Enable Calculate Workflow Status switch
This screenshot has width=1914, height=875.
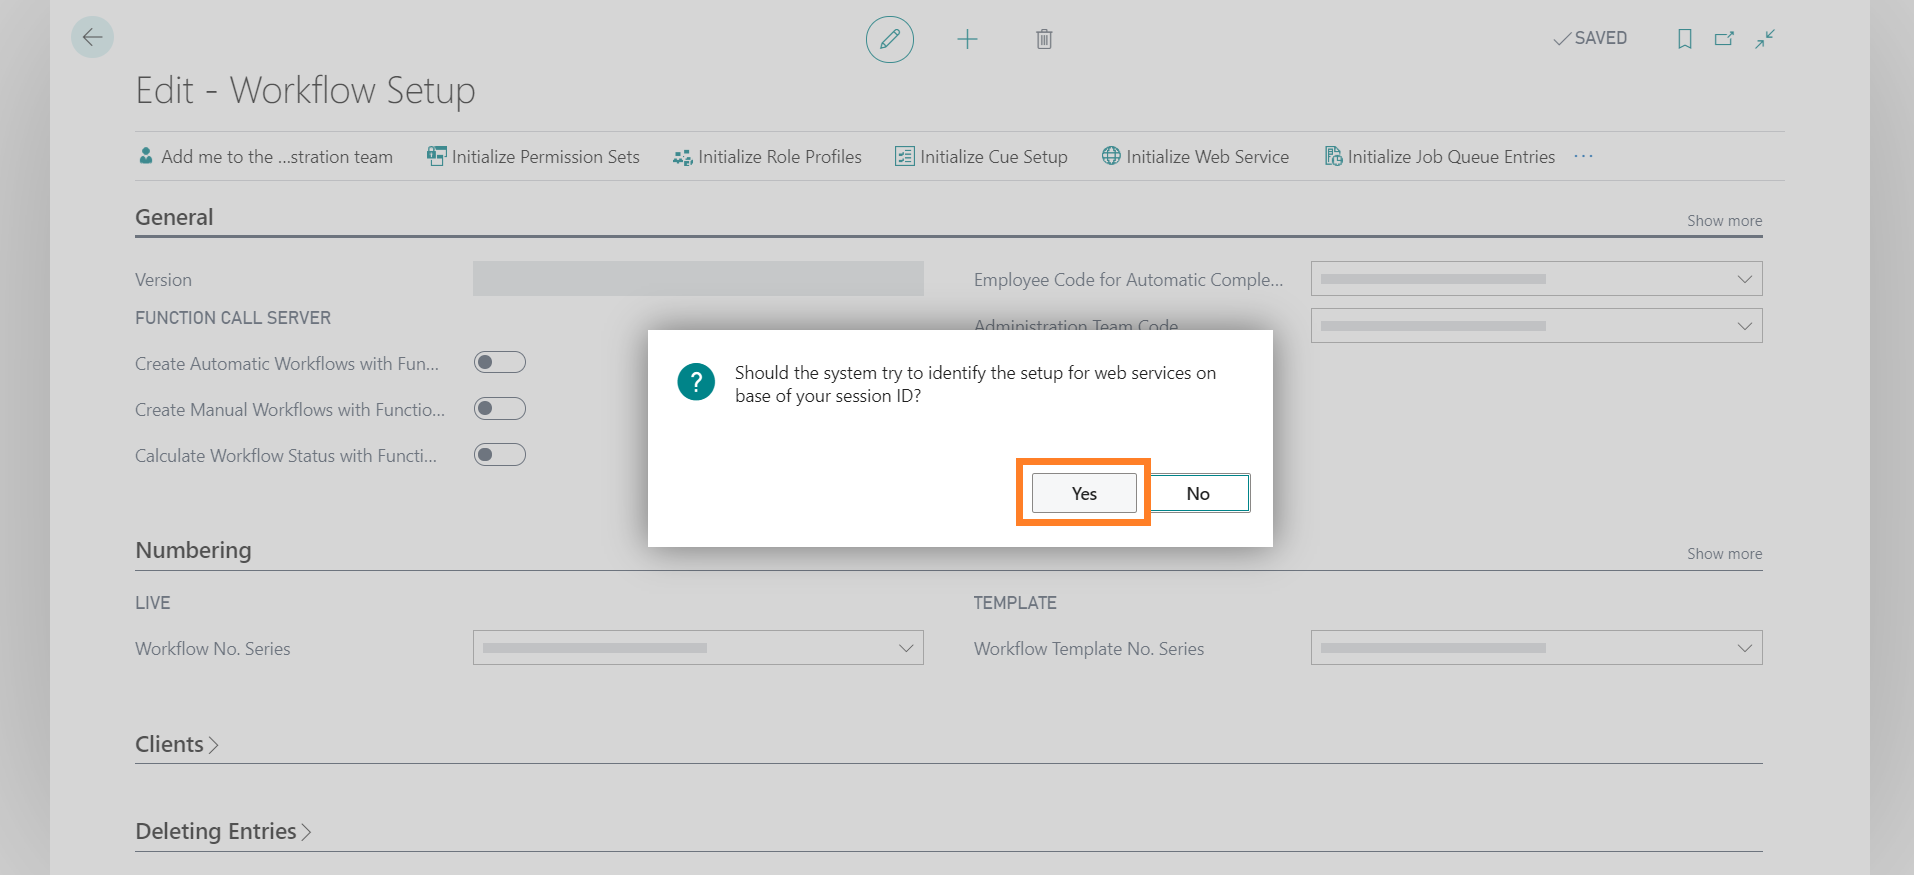tap(499, 455)
